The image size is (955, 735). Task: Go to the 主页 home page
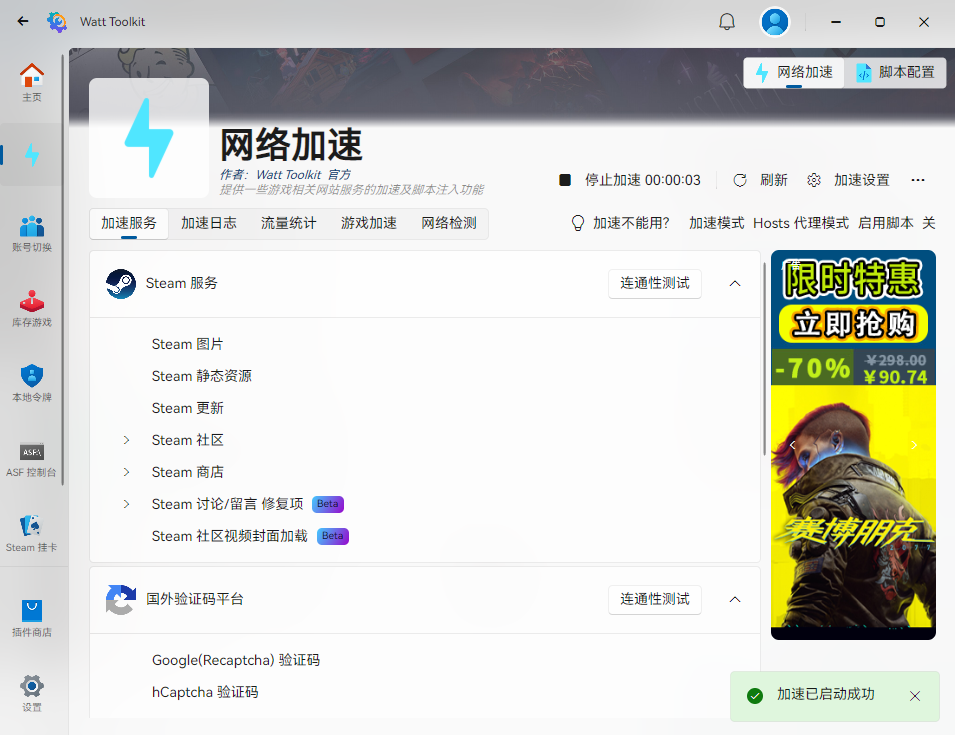pyautogui.click(x=32, y=83)
